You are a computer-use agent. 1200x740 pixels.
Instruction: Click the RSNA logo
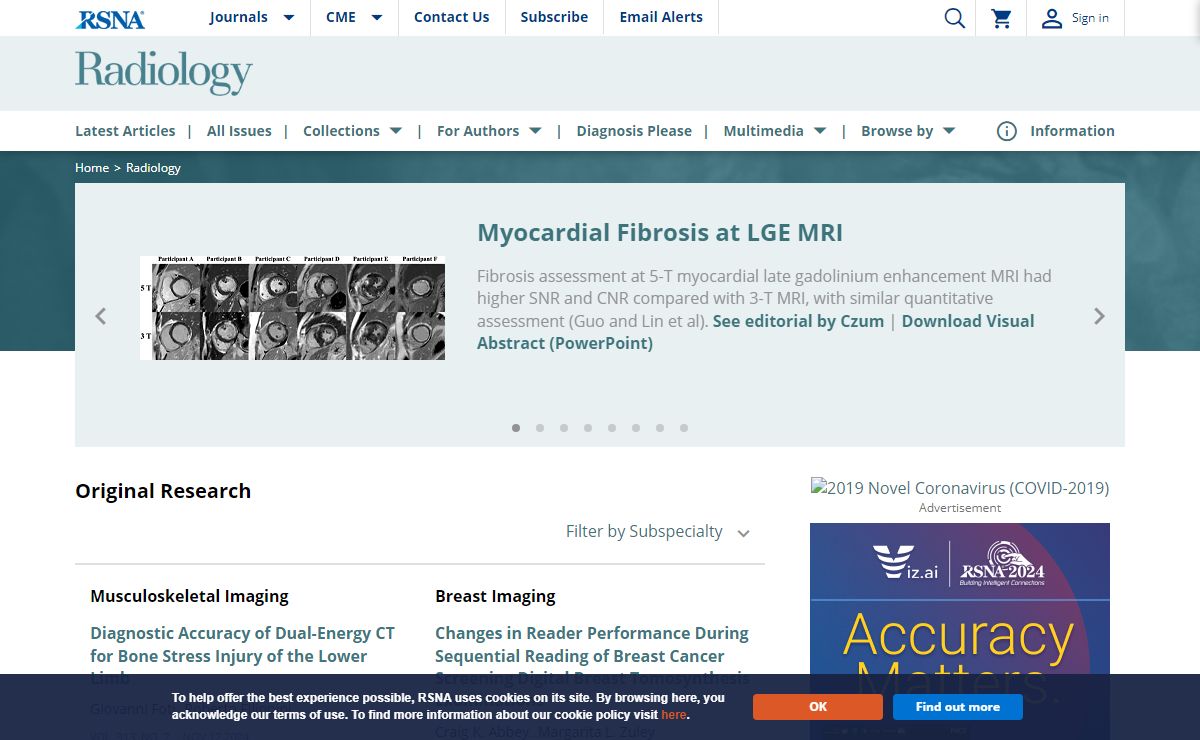[x=110, y=18]
